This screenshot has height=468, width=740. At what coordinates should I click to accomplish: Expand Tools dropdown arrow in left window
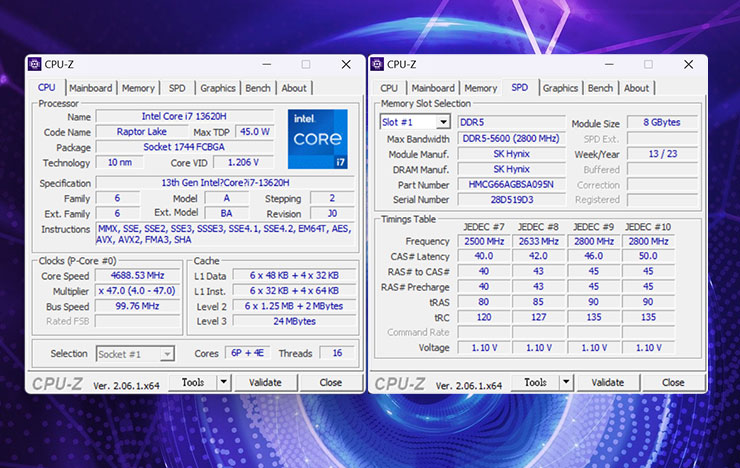point(224,382)
